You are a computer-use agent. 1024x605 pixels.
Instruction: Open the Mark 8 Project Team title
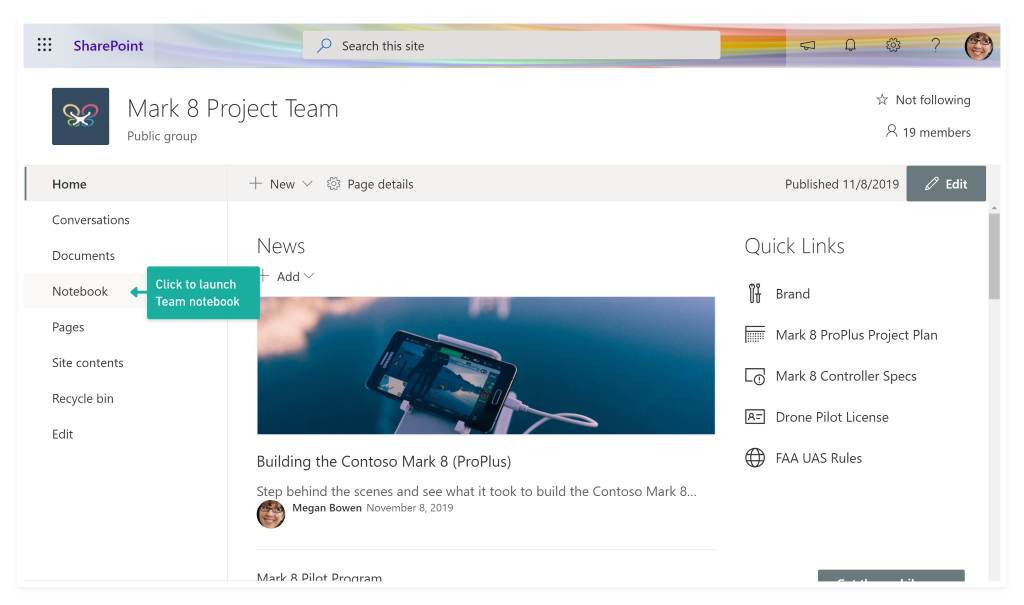click(232, 108)
